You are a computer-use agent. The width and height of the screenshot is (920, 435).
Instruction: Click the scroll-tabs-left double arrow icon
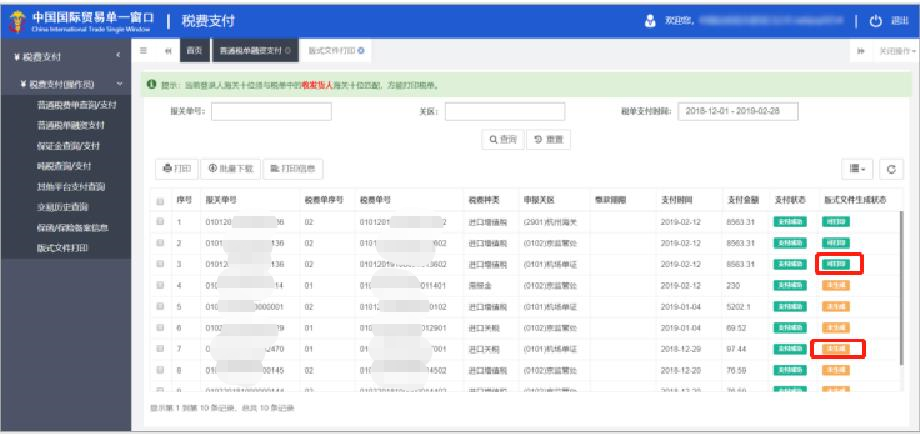tap(167, 51)
